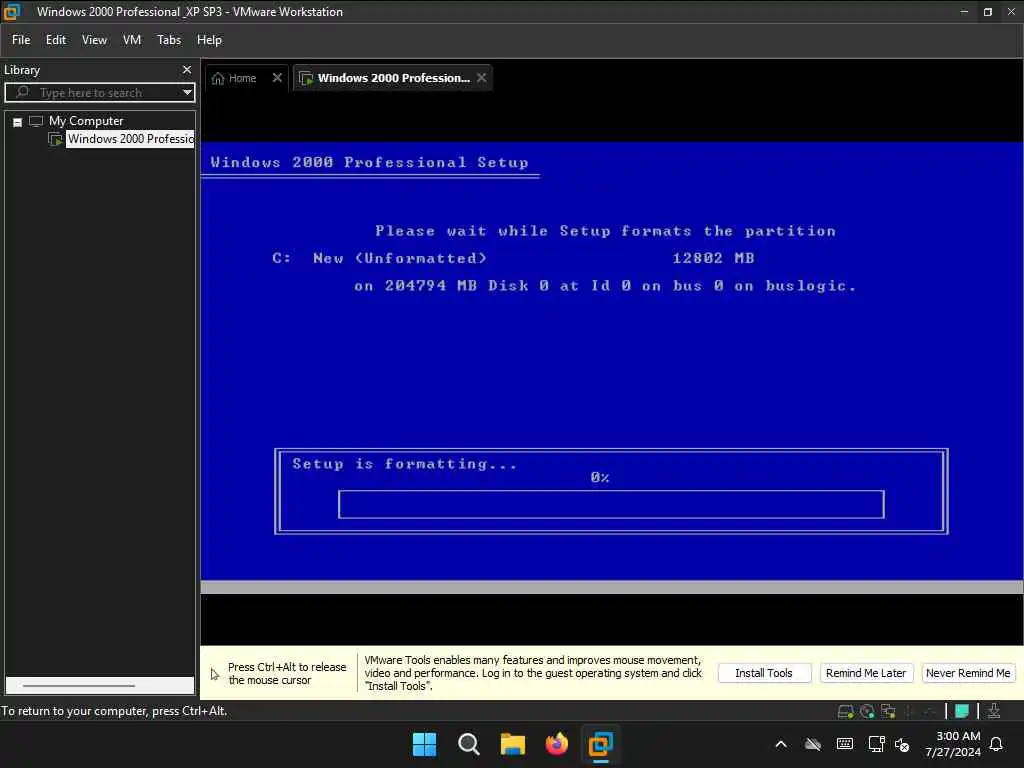Launch Firefox from the taskbar
The image size is (1024, 768).
click(556, 744)
